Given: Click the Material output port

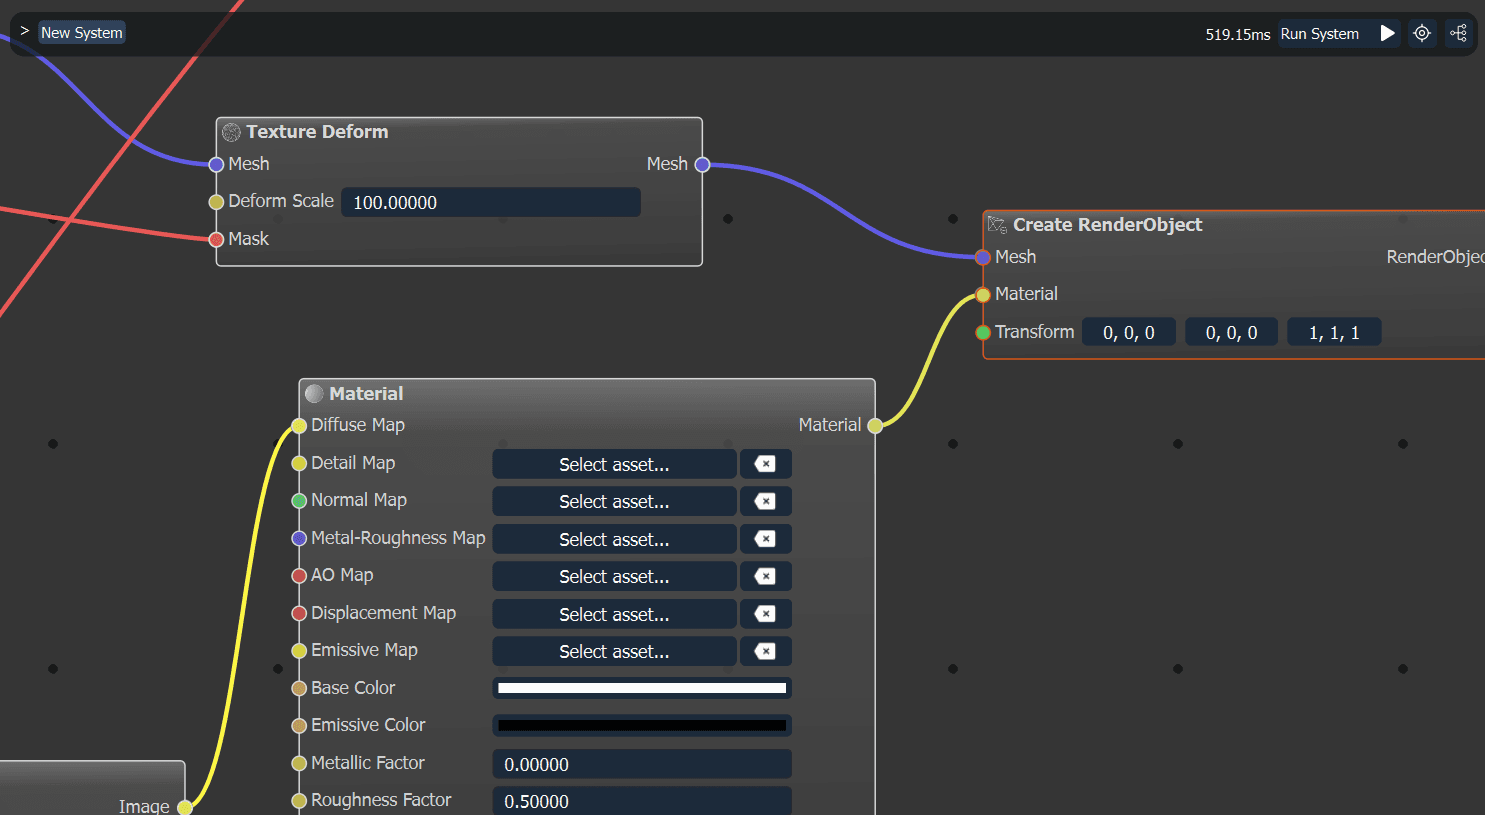Looking at the screenshot, I should [875, 425].
